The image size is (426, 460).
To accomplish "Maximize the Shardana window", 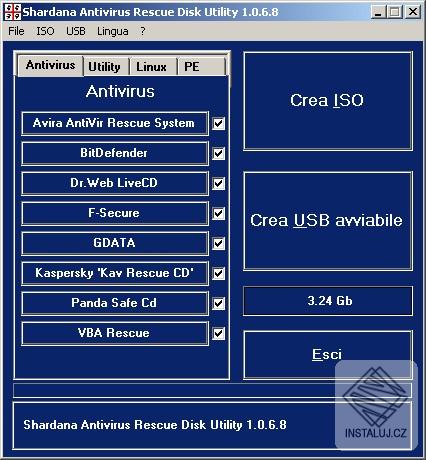I will [x=395, y=12].
